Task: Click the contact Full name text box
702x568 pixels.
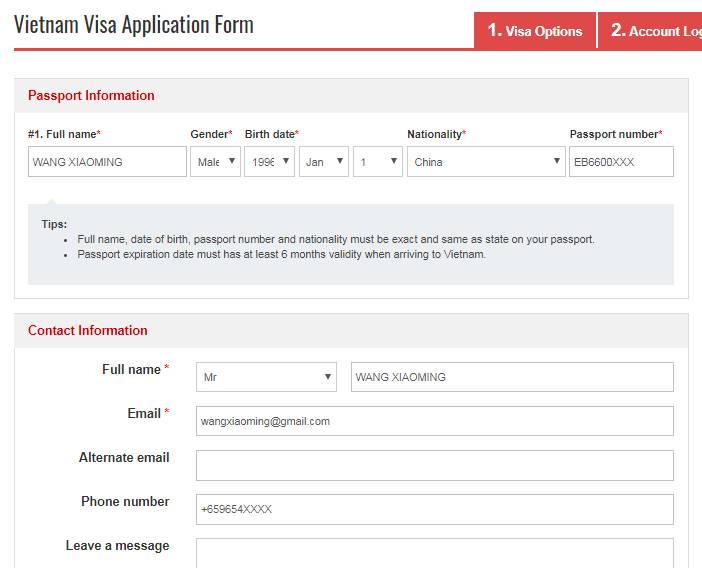Action: (x=512, y=377)
